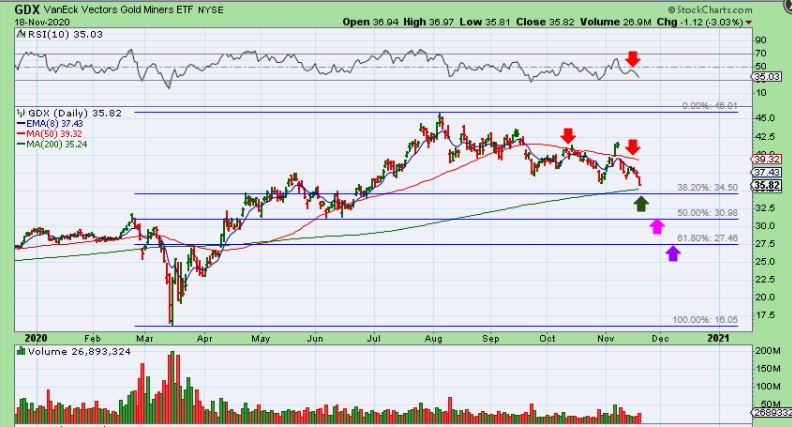Click the Volume 26.9M header value
The height and width of the screenshot is (427, 792).
[616, 22]
